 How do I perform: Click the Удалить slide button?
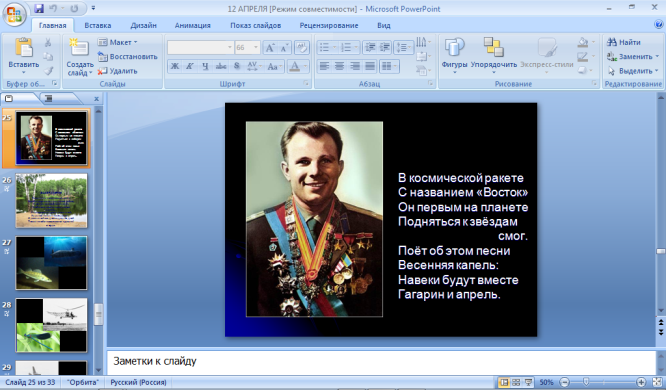coord(118,71)
